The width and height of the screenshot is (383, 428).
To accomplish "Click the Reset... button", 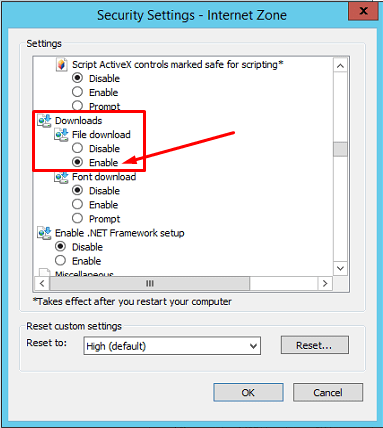I will (x=315, y=345).
